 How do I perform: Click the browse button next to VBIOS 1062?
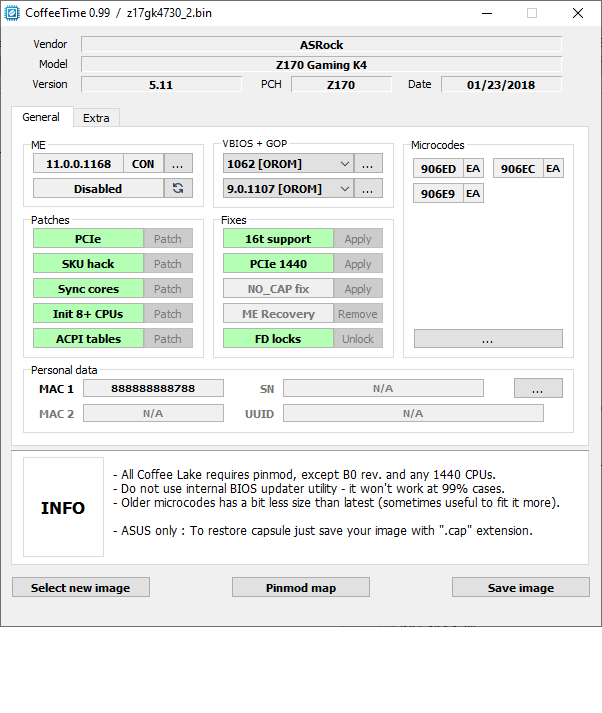368,164
